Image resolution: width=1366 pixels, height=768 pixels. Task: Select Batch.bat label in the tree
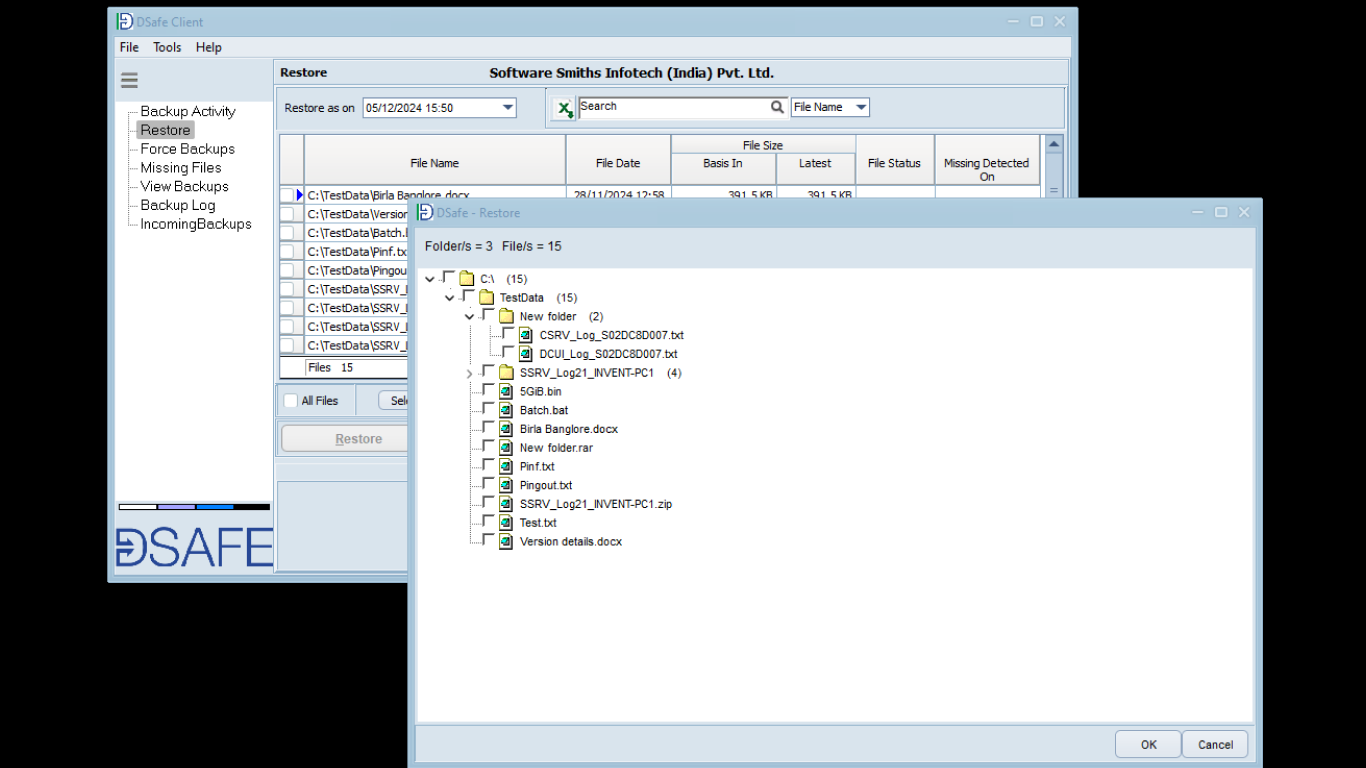[544, 410]
